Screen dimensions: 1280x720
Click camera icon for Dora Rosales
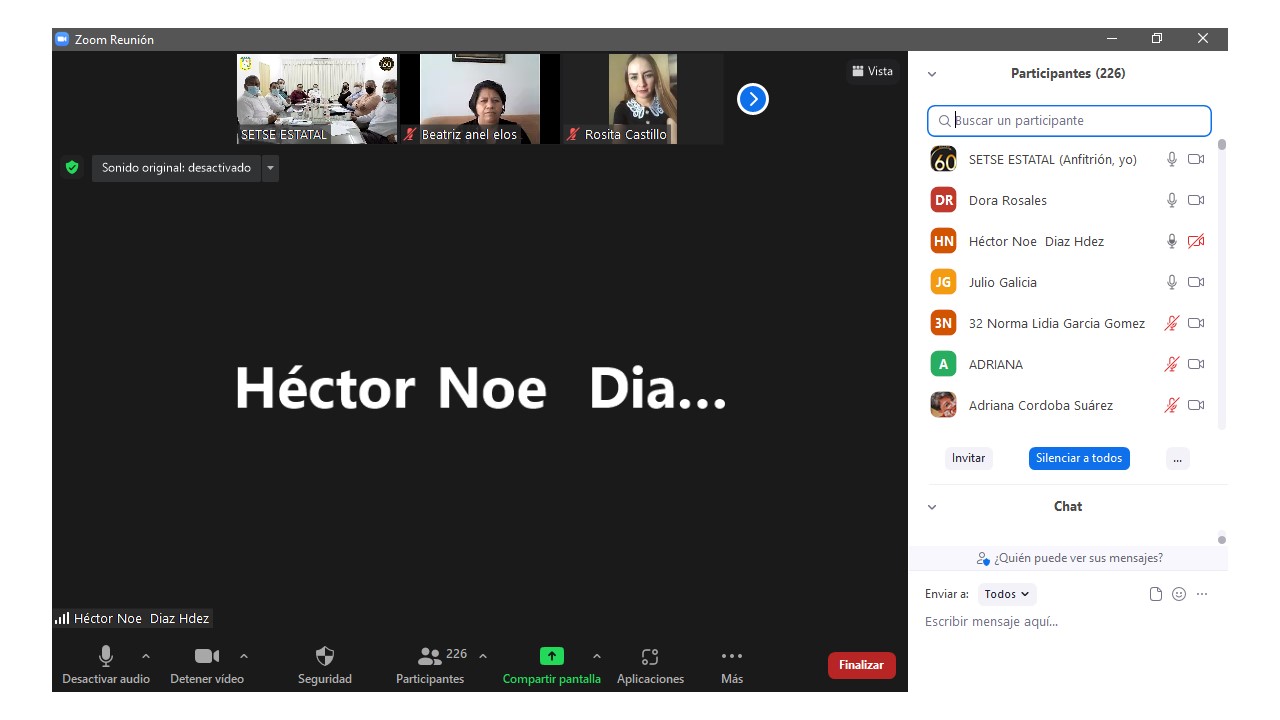[x=1196, y=200]
